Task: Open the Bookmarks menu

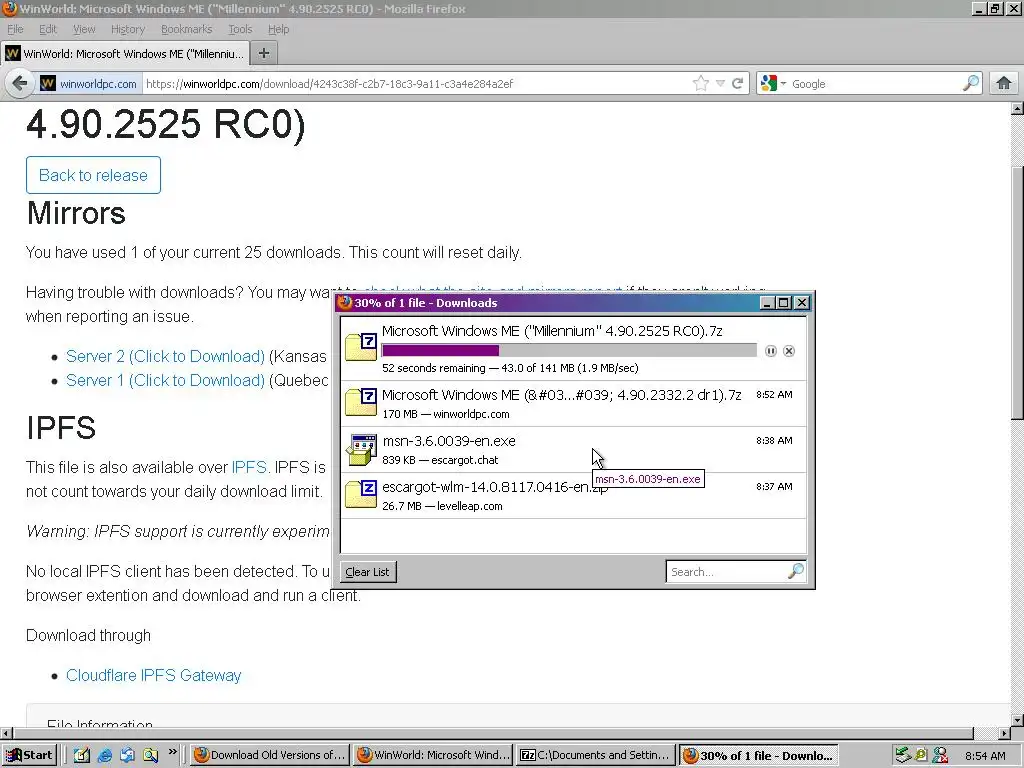Action: [x=186, y=29]
